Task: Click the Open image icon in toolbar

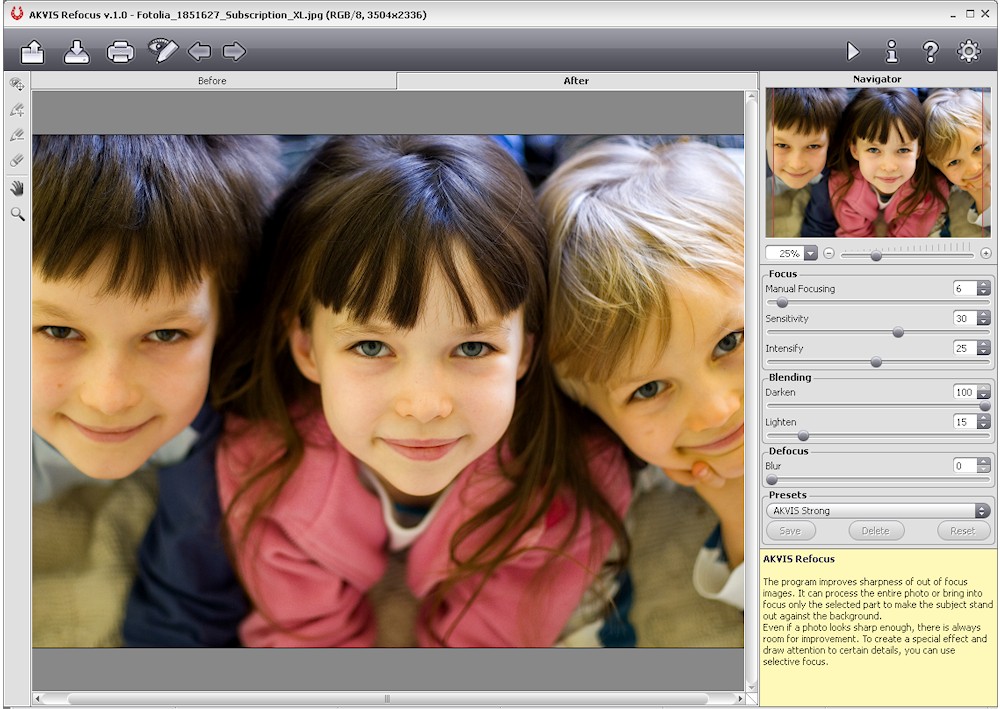Action: [x=33, y=52]
